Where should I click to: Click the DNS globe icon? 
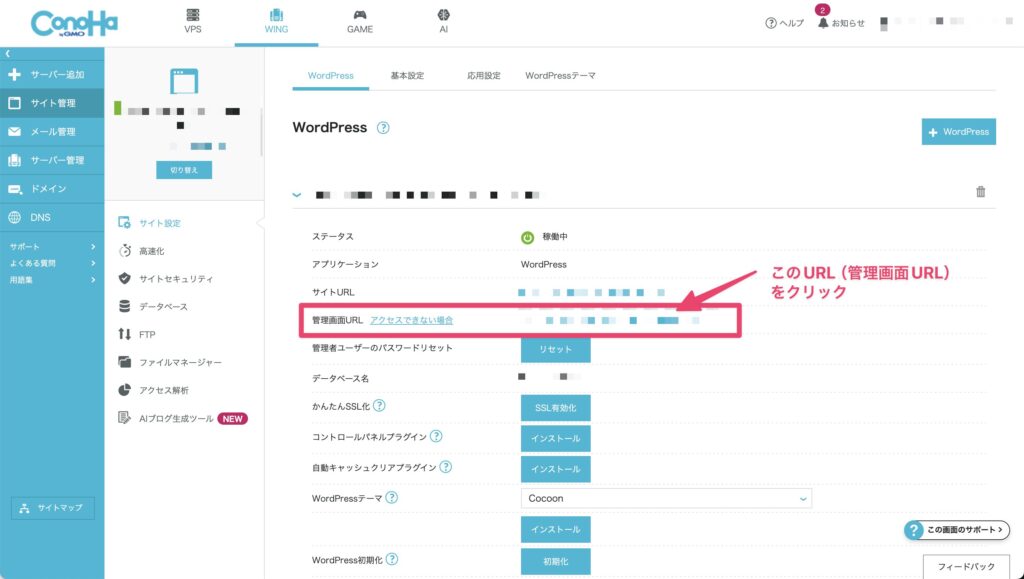point(14,217)
